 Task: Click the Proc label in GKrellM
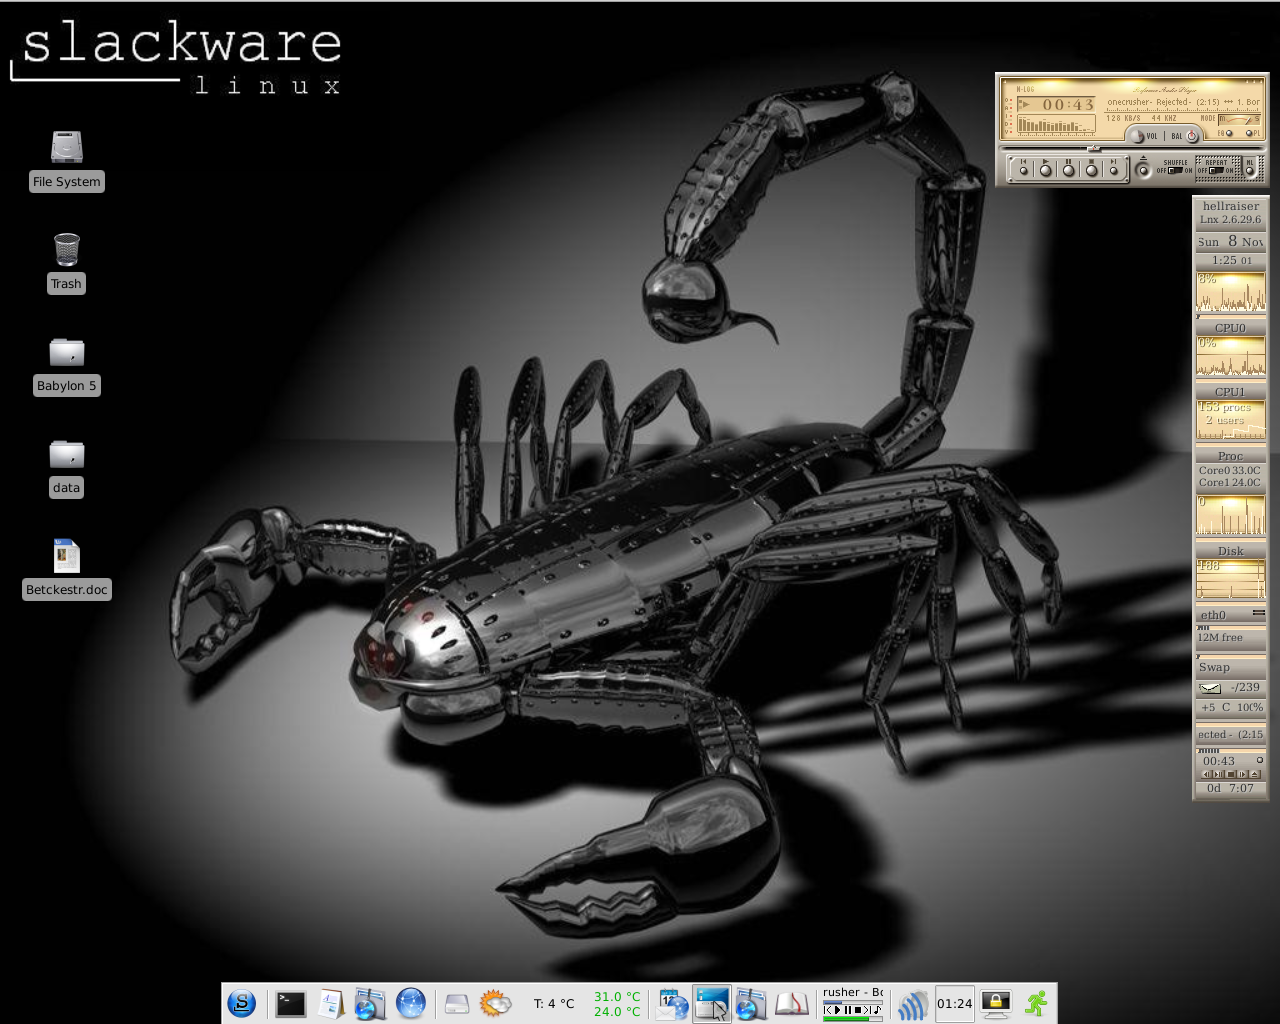tap(1231, 456)
